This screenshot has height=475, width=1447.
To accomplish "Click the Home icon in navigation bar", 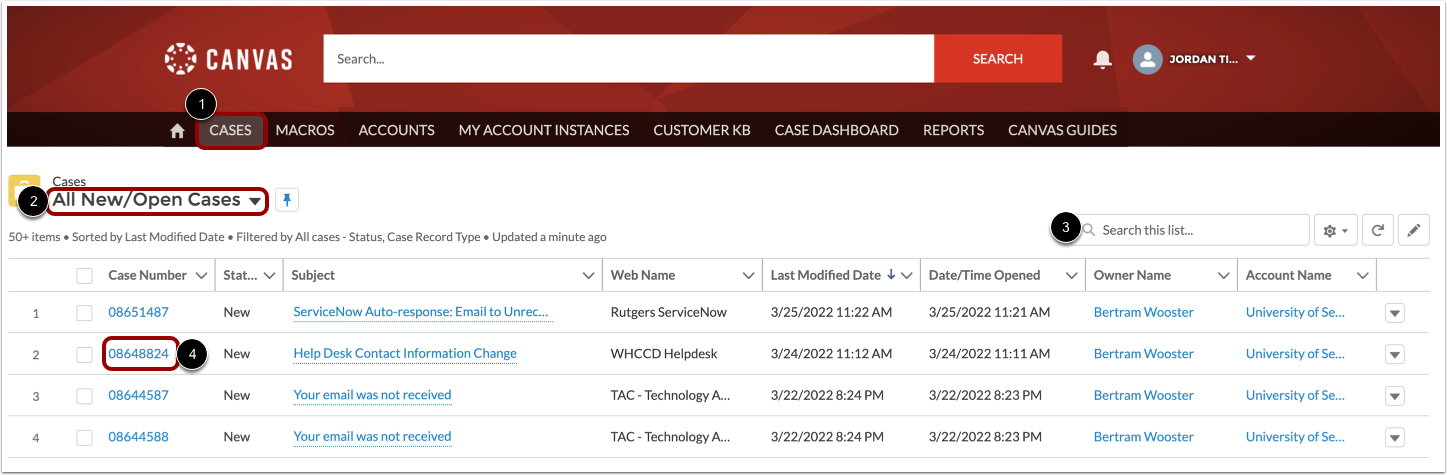I will click(177, 131).
